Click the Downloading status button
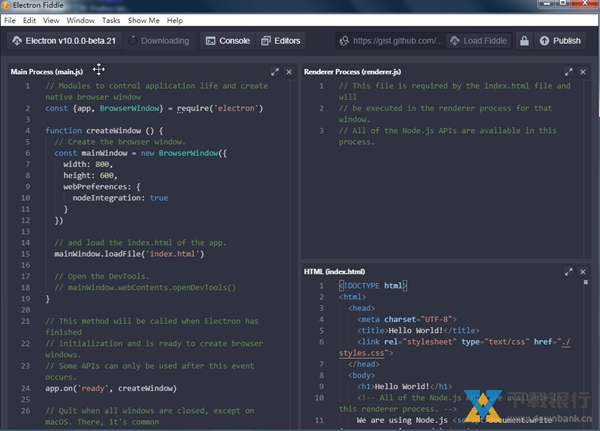Image resolution: width=600 pixels, height=431 pixels. tap(158, 41)
